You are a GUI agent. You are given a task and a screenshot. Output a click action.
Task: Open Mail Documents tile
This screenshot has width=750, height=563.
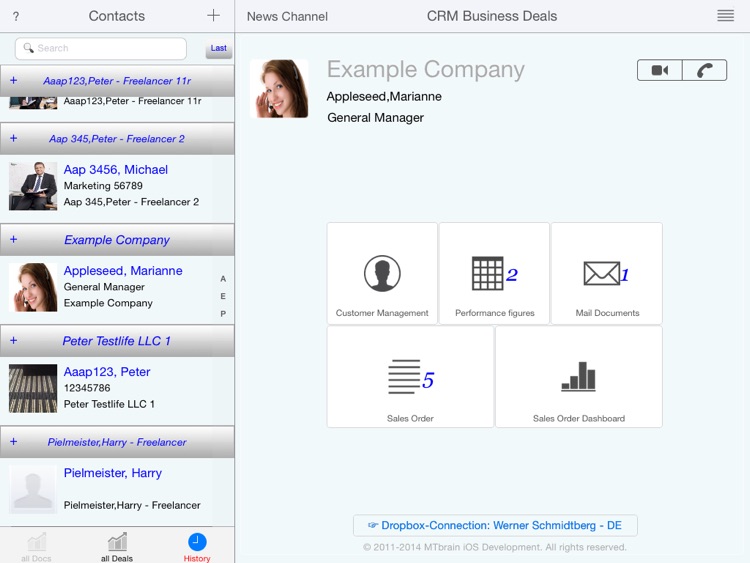[x=607, y=273]
